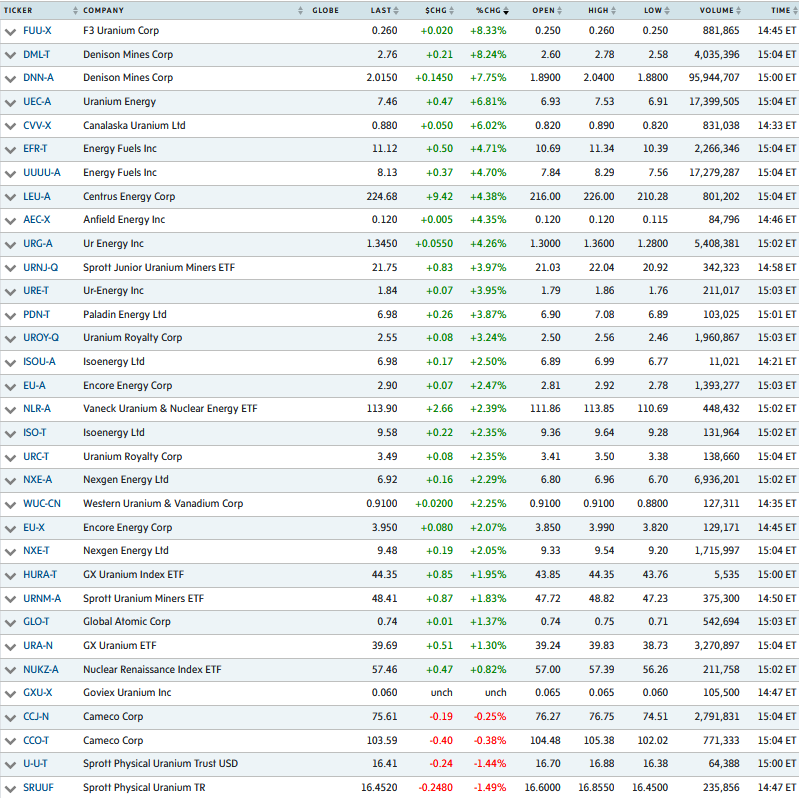This screenshot has height=798, width=799.
Task: Open the GLO-T ticker link
Action: (36, 621)
